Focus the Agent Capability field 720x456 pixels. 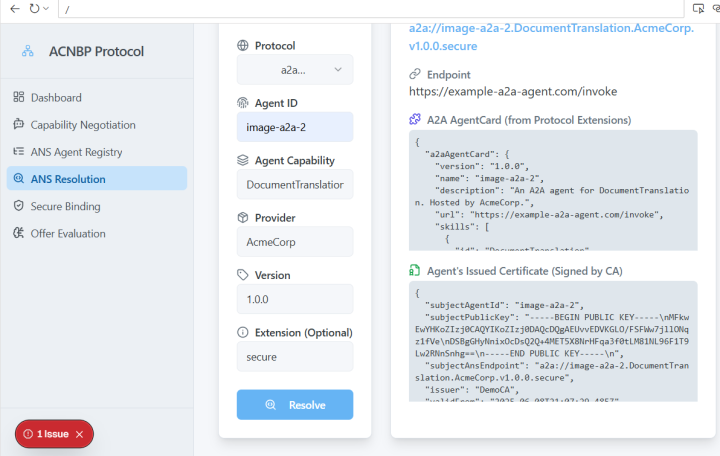pyautogui.click(x=295, y=184)
